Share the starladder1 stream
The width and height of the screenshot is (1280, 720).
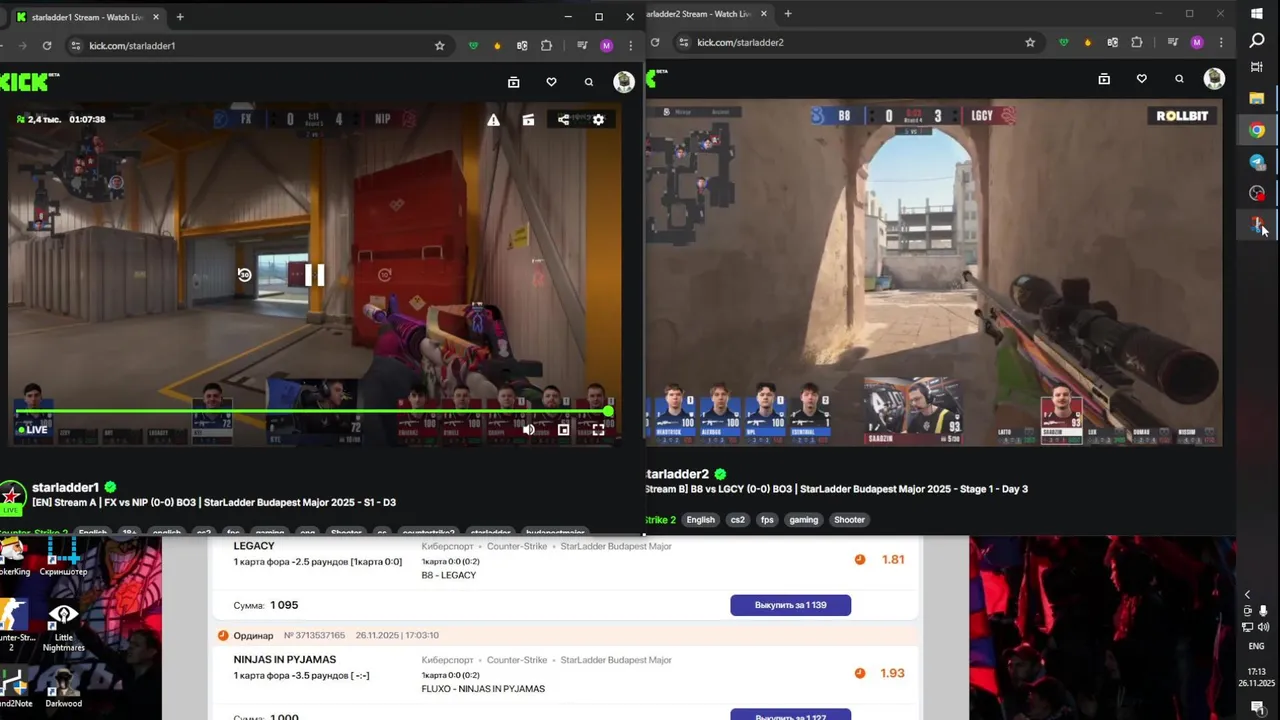click(563, 120)
